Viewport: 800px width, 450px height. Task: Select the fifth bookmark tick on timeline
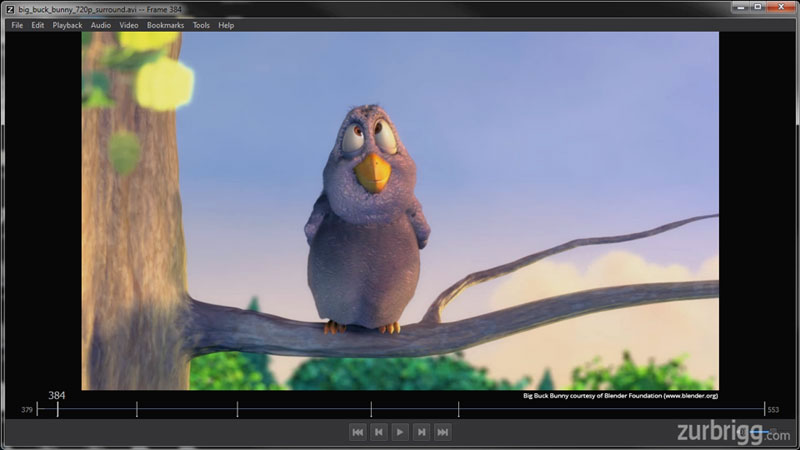point(458,409)
